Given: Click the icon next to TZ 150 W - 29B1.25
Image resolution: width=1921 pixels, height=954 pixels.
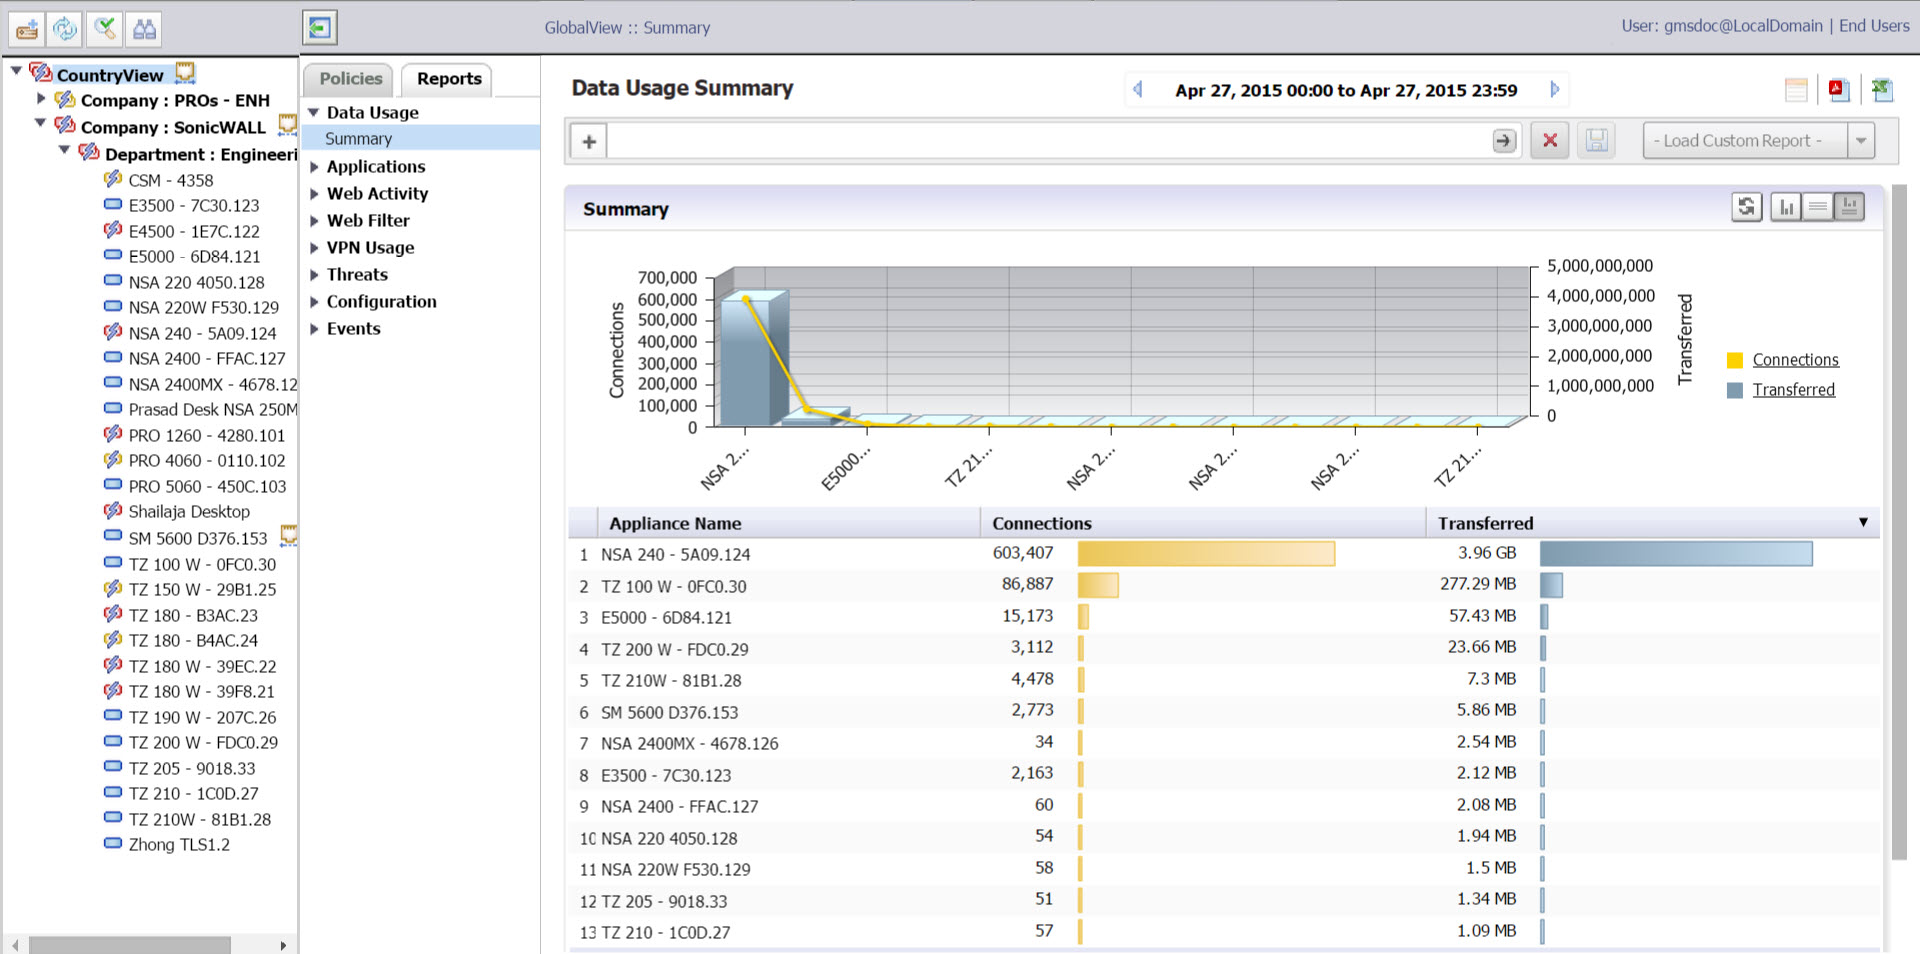Looking at the screenshot, I should point(113,588).
